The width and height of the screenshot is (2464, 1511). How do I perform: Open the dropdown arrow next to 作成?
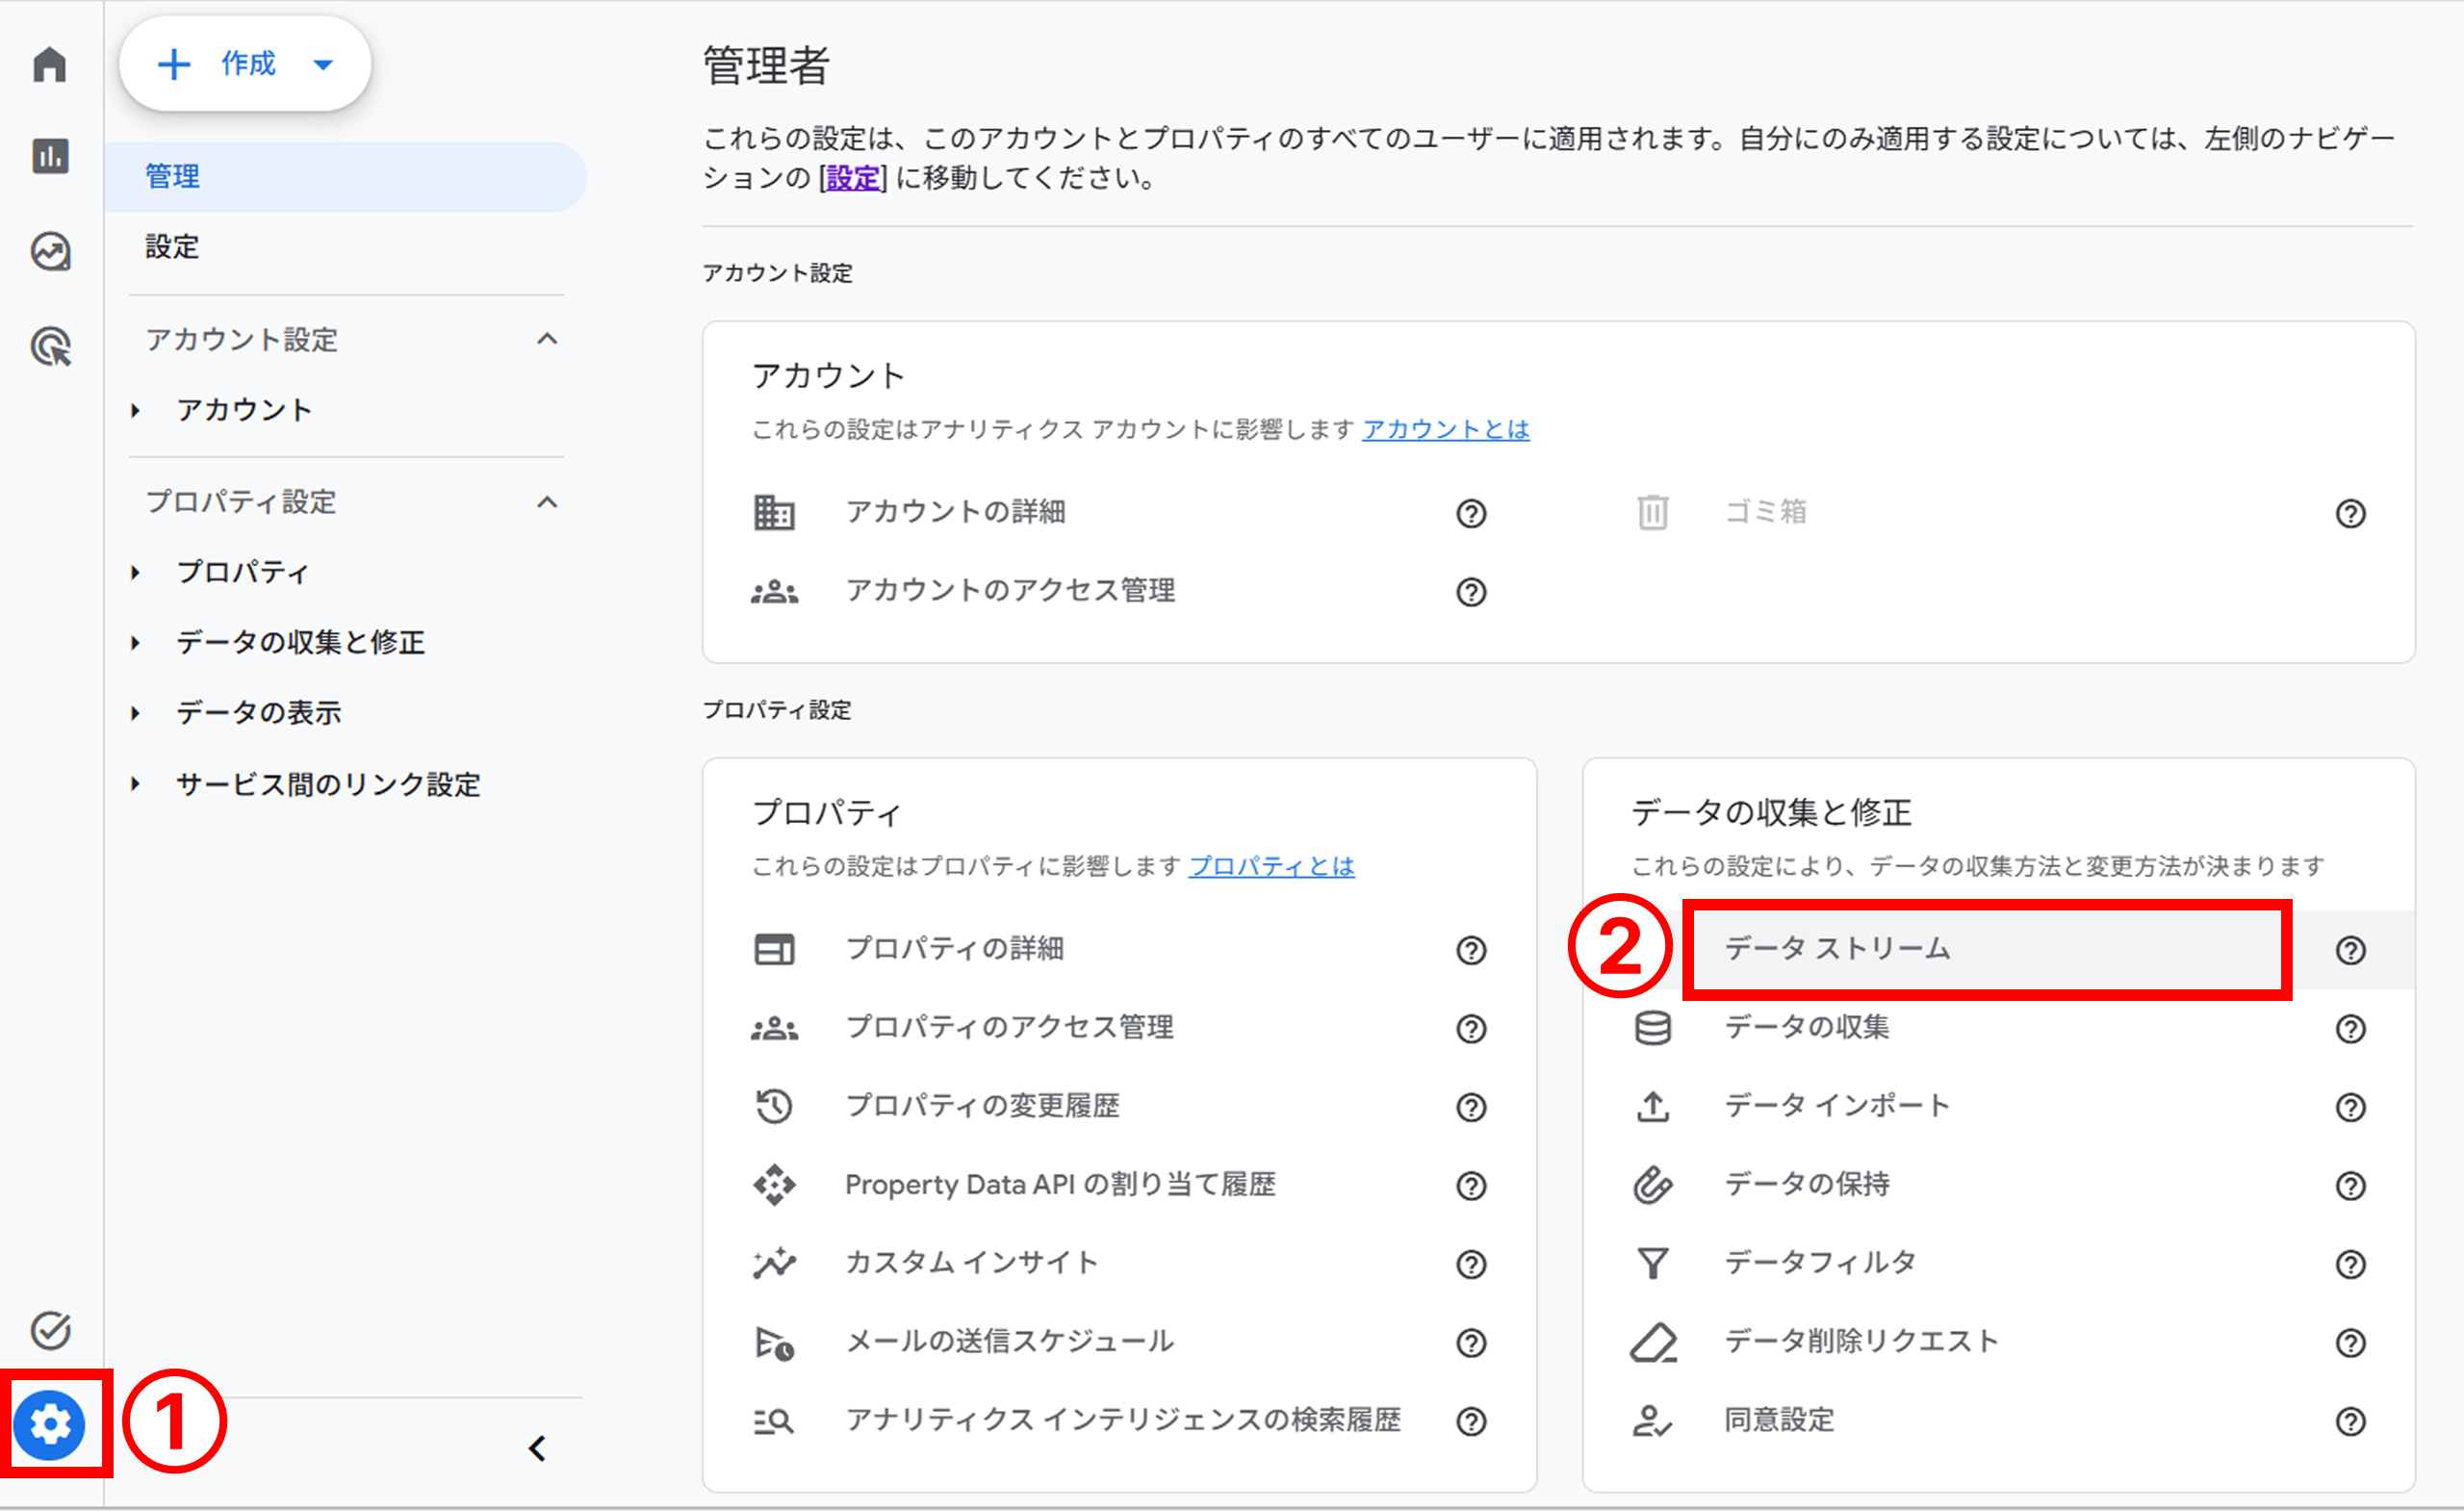[x=323, y=65]
